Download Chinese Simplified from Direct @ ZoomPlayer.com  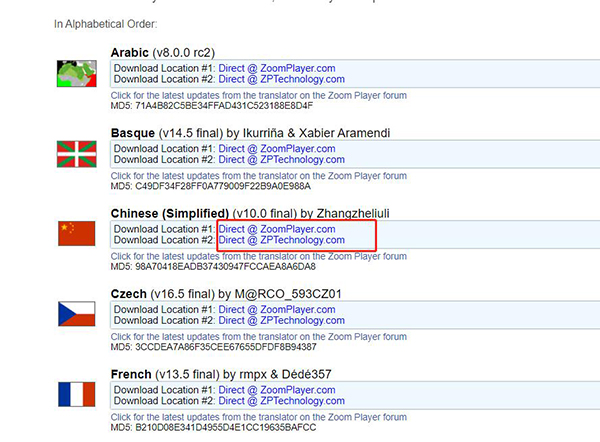pos(277,229)
